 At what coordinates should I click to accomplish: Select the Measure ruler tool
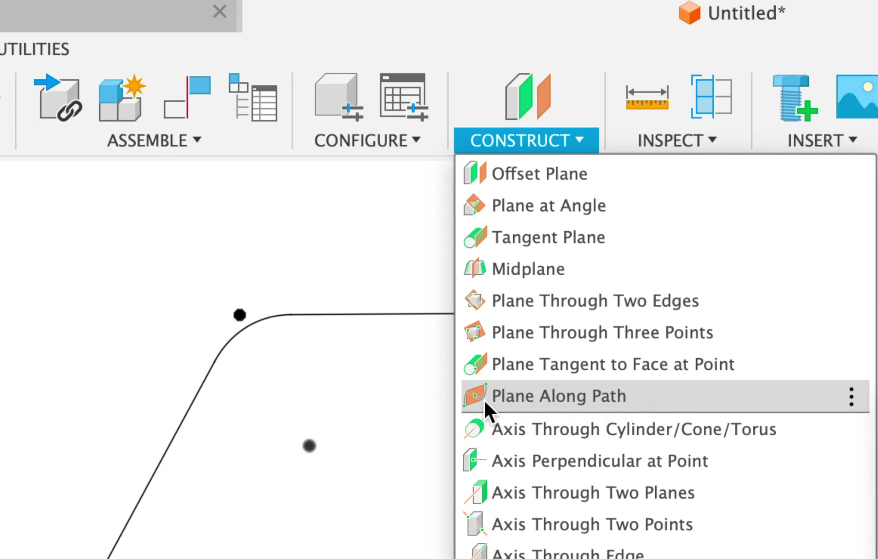pyautogui.click(x=646, y=98)
